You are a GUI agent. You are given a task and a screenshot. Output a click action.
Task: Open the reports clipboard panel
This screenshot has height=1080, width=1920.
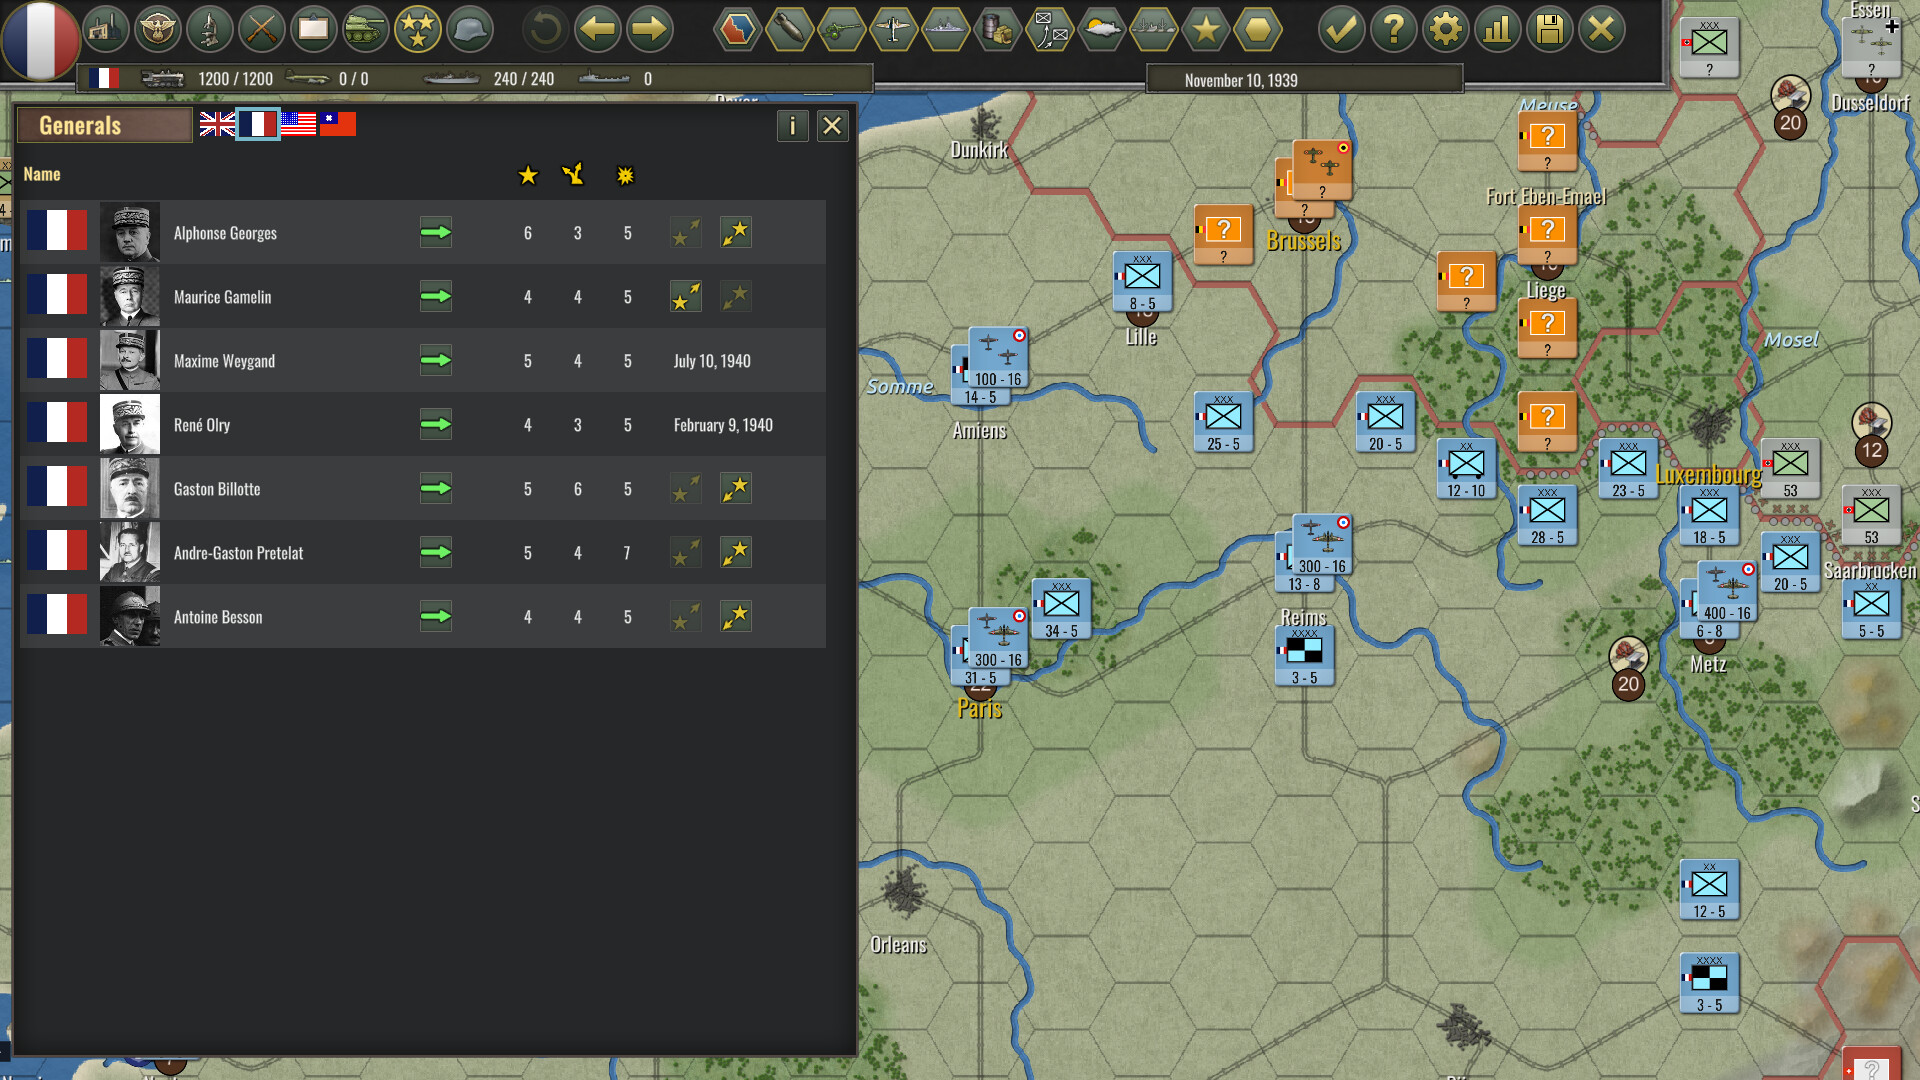coord(314,29)
